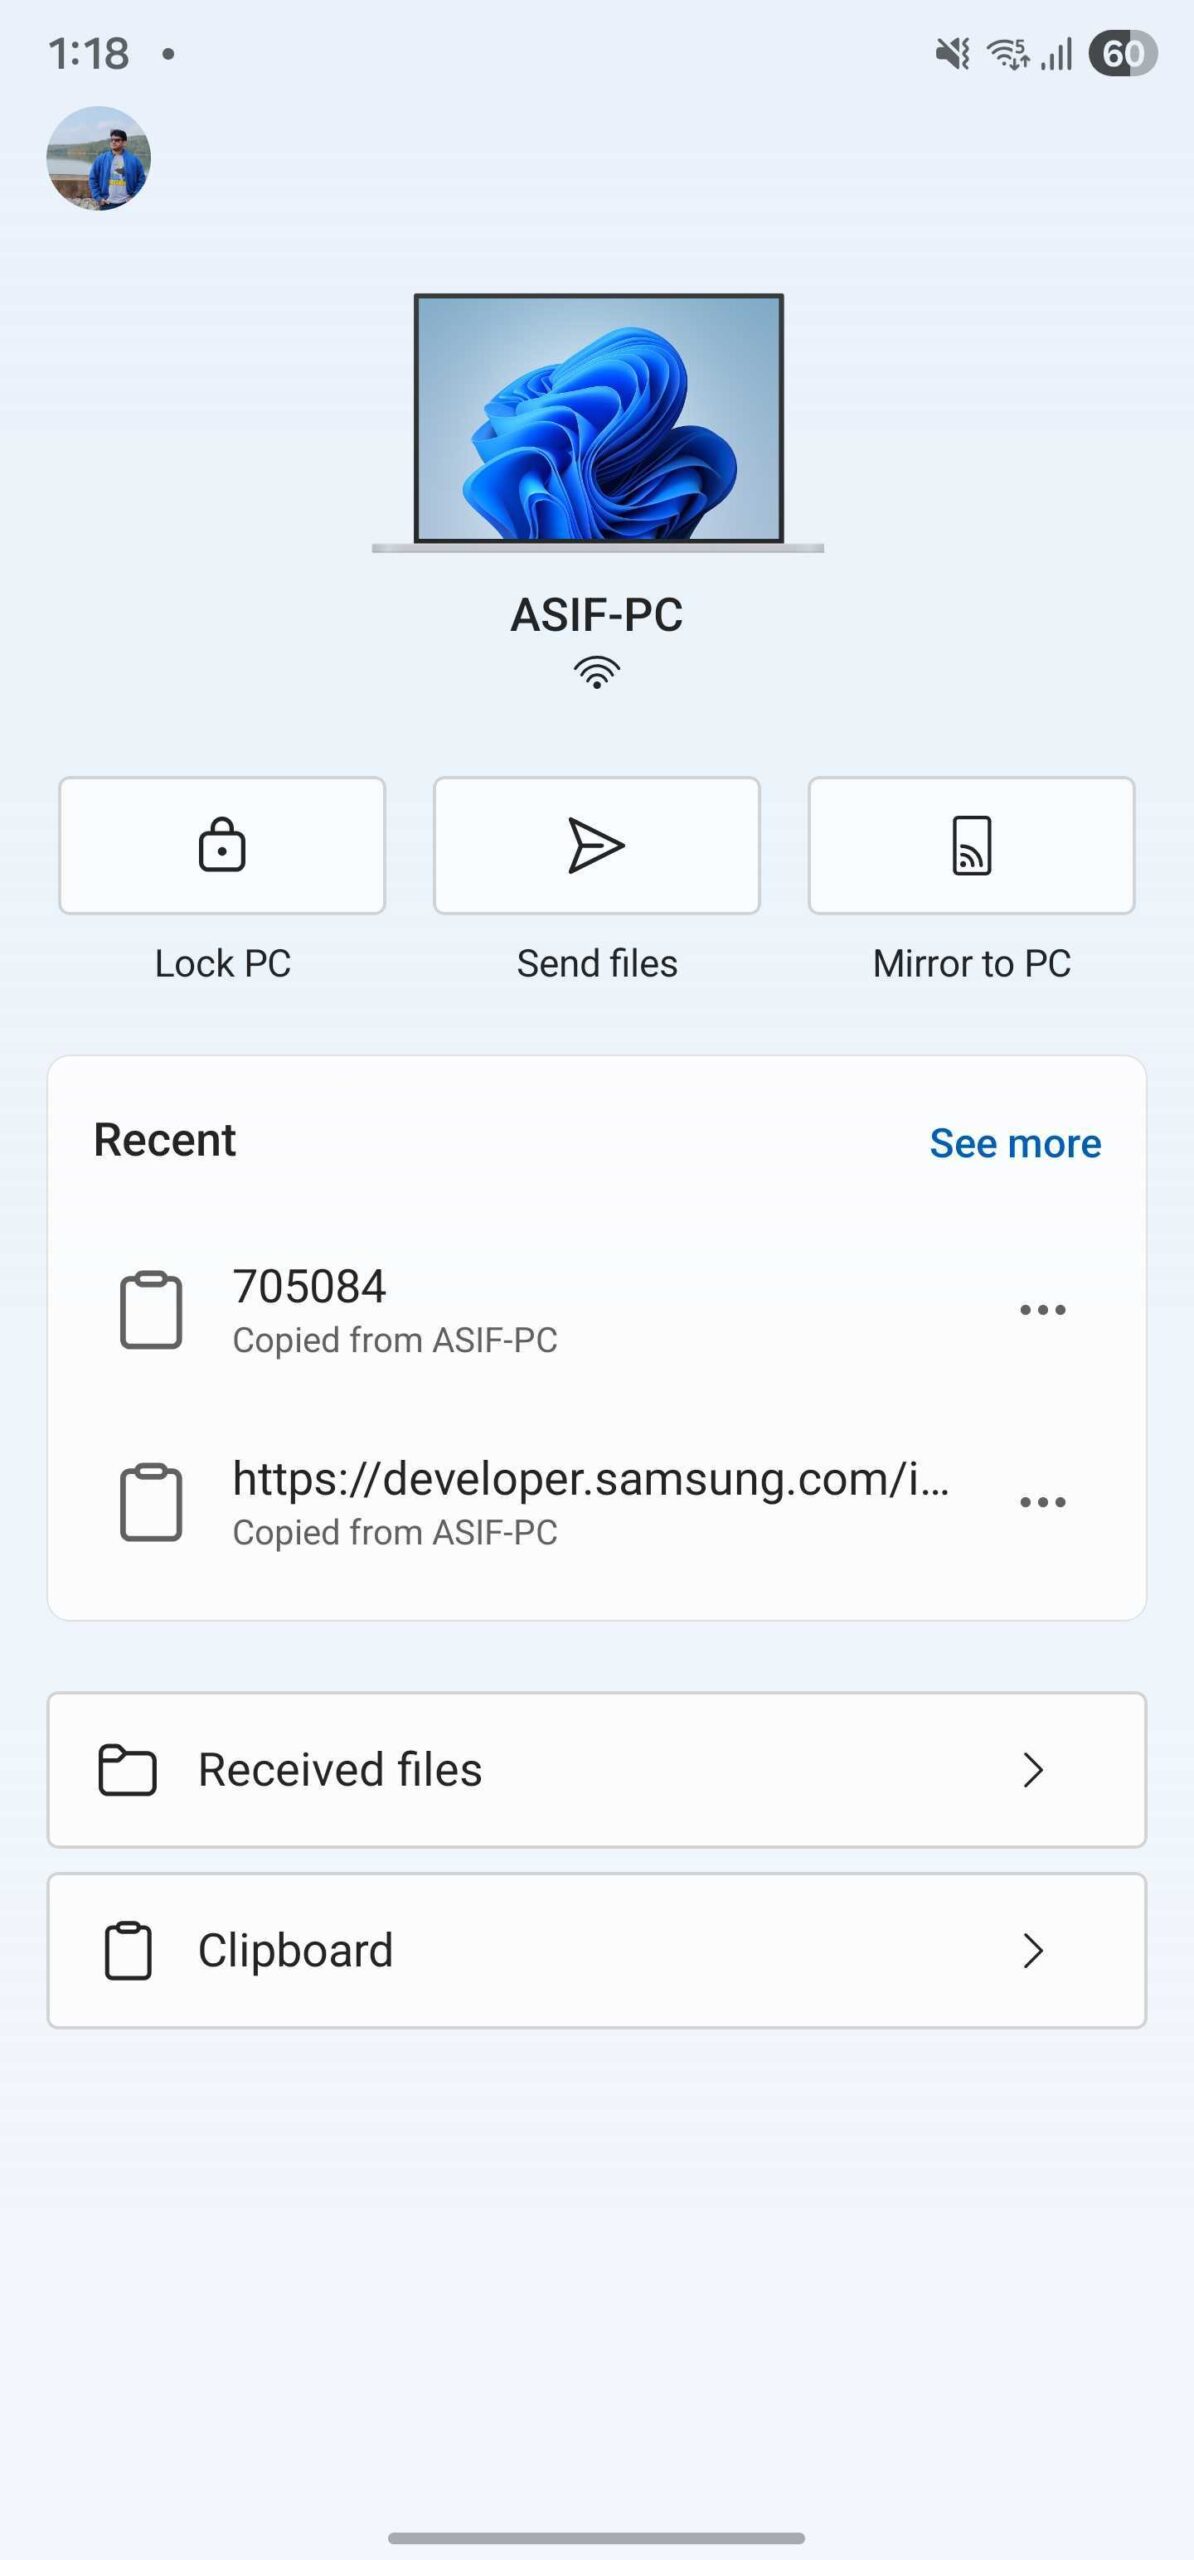The height and width of the screenshot is (2560, 1194).
Task: Tap the status bar battery indicator
Action: pyautogui.click(x=1123, y=53)
